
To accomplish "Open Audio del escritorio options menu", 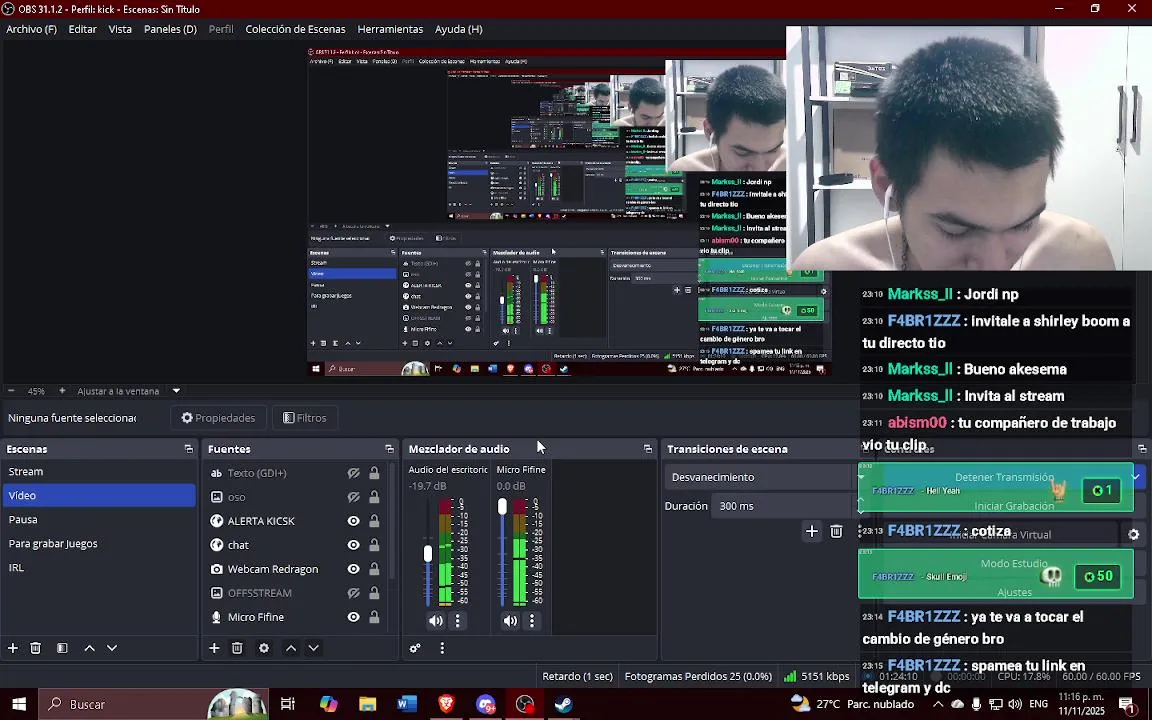I will (457, 621).
